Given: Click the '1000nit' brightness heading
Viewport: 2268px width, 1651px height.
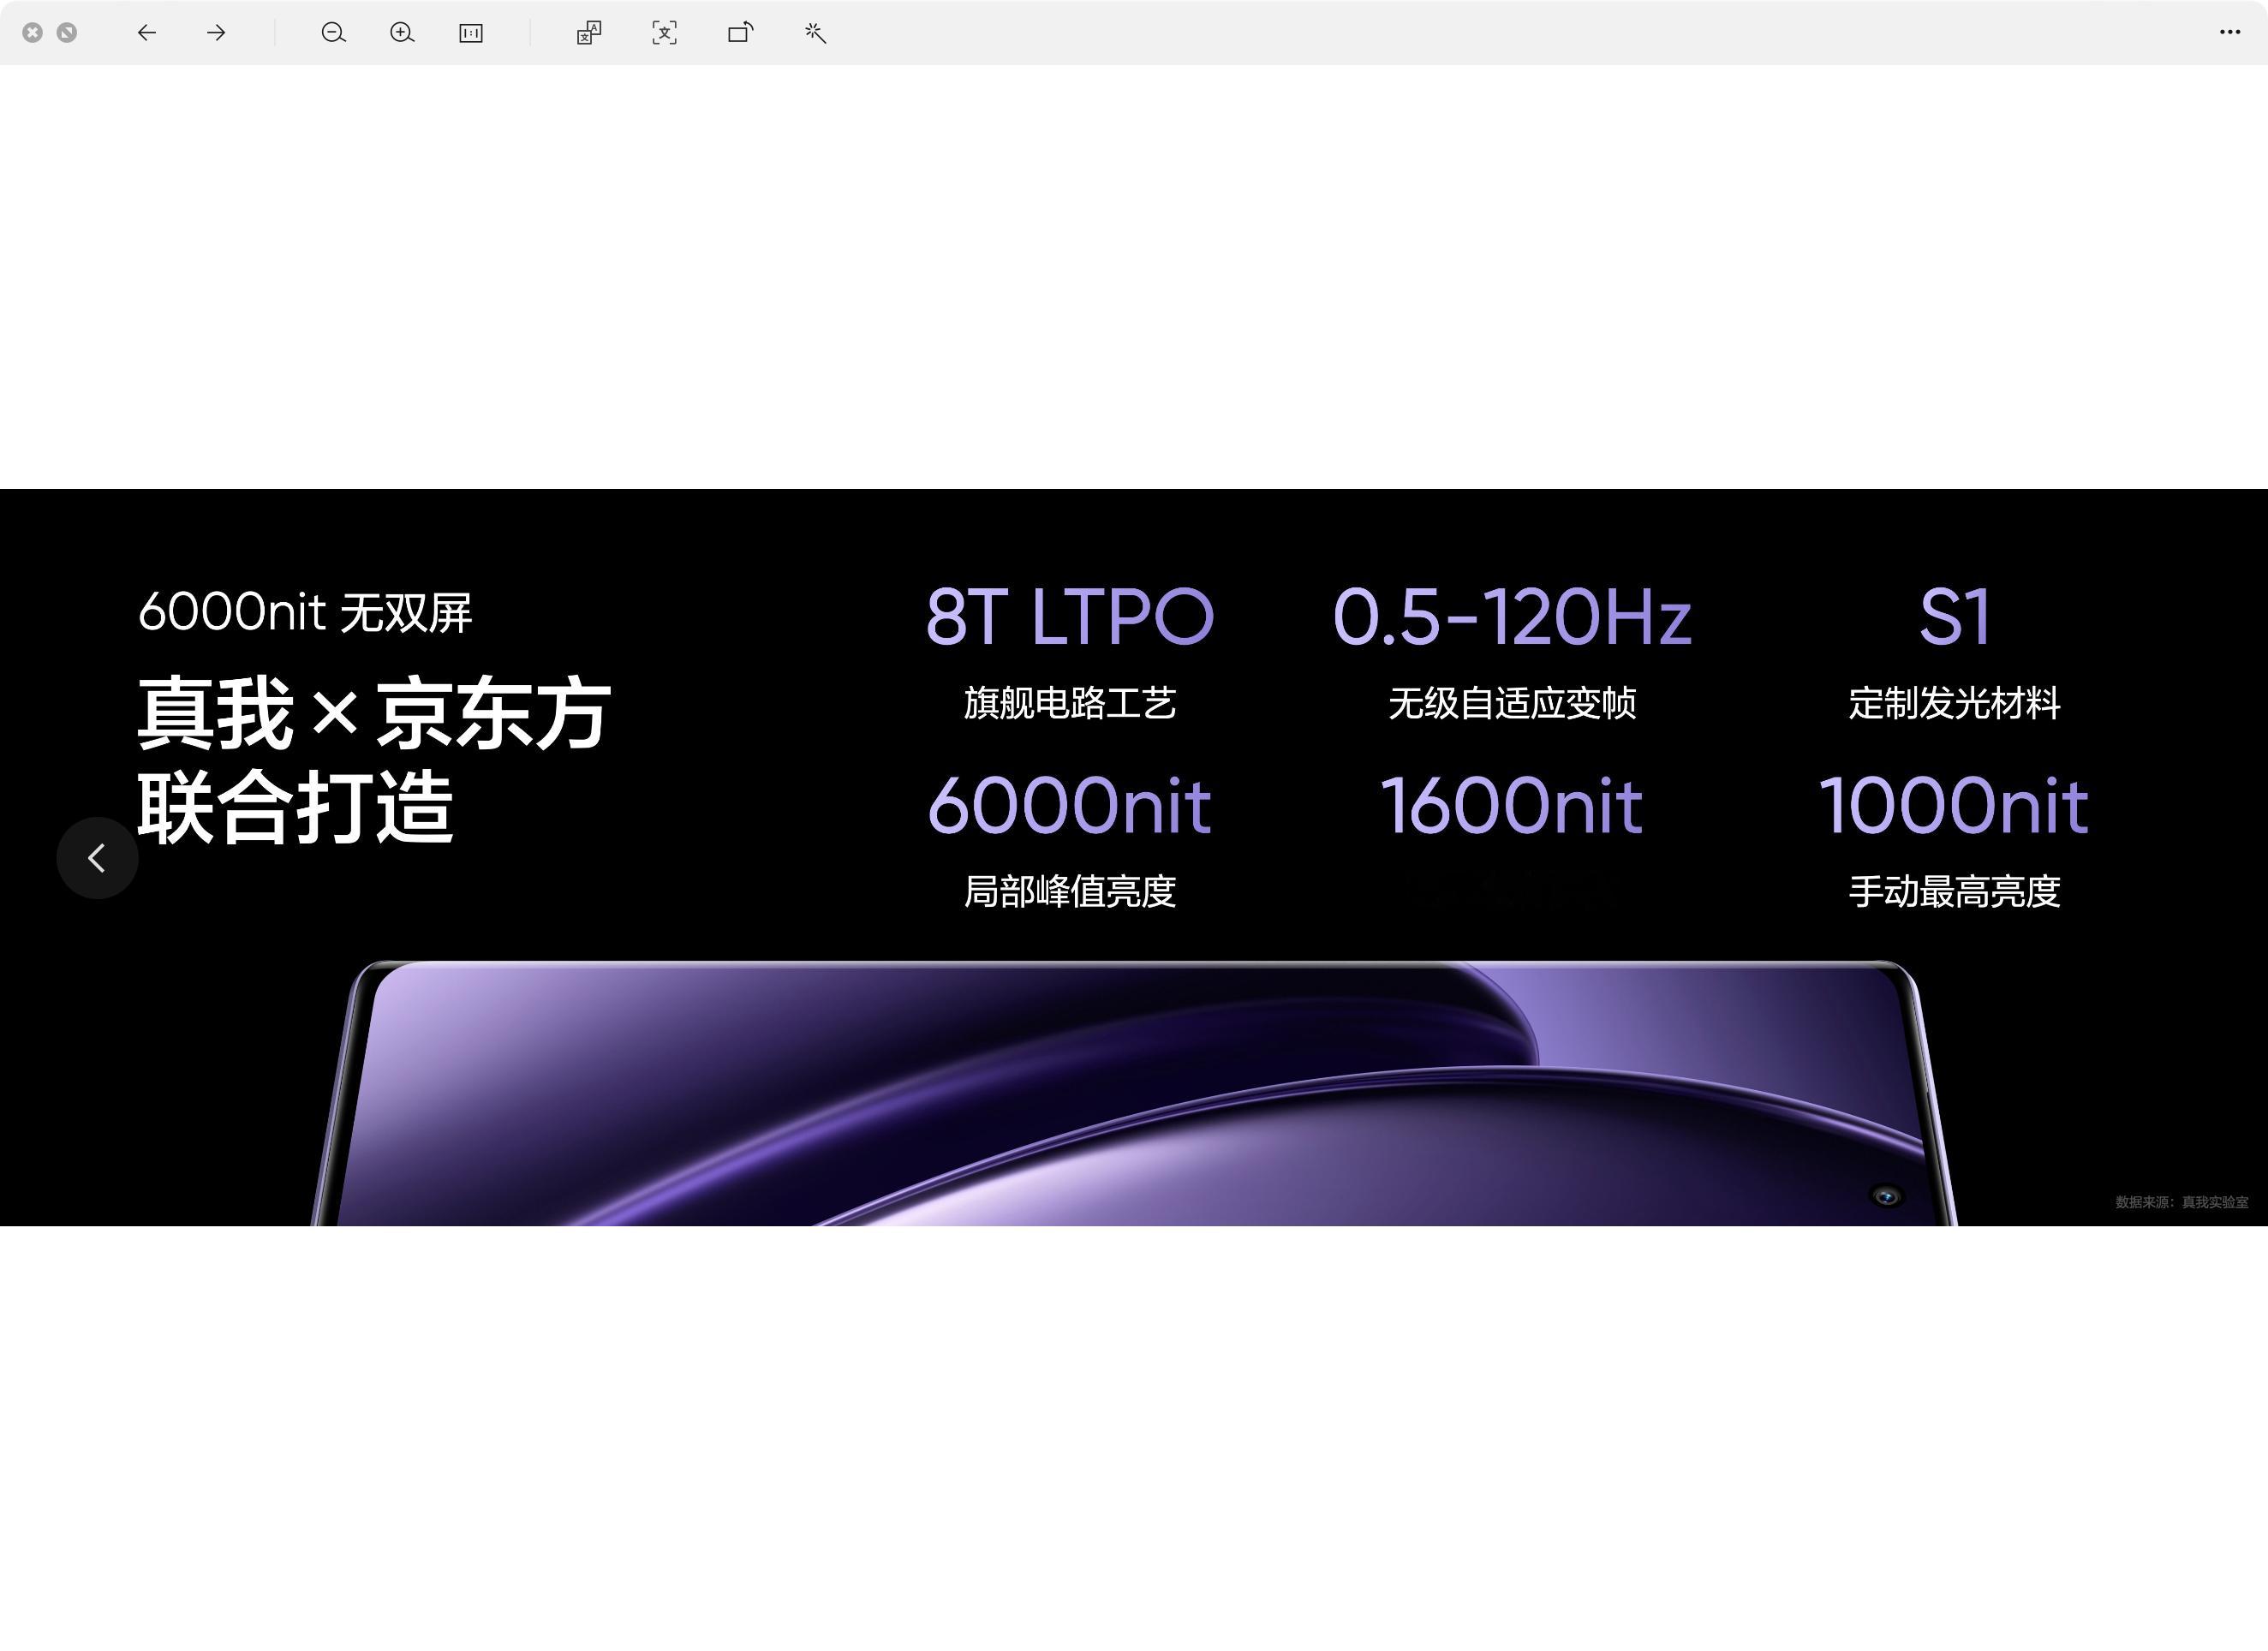Looking at the screenshot, I should pyautogui.click(x=1954, y=805).
